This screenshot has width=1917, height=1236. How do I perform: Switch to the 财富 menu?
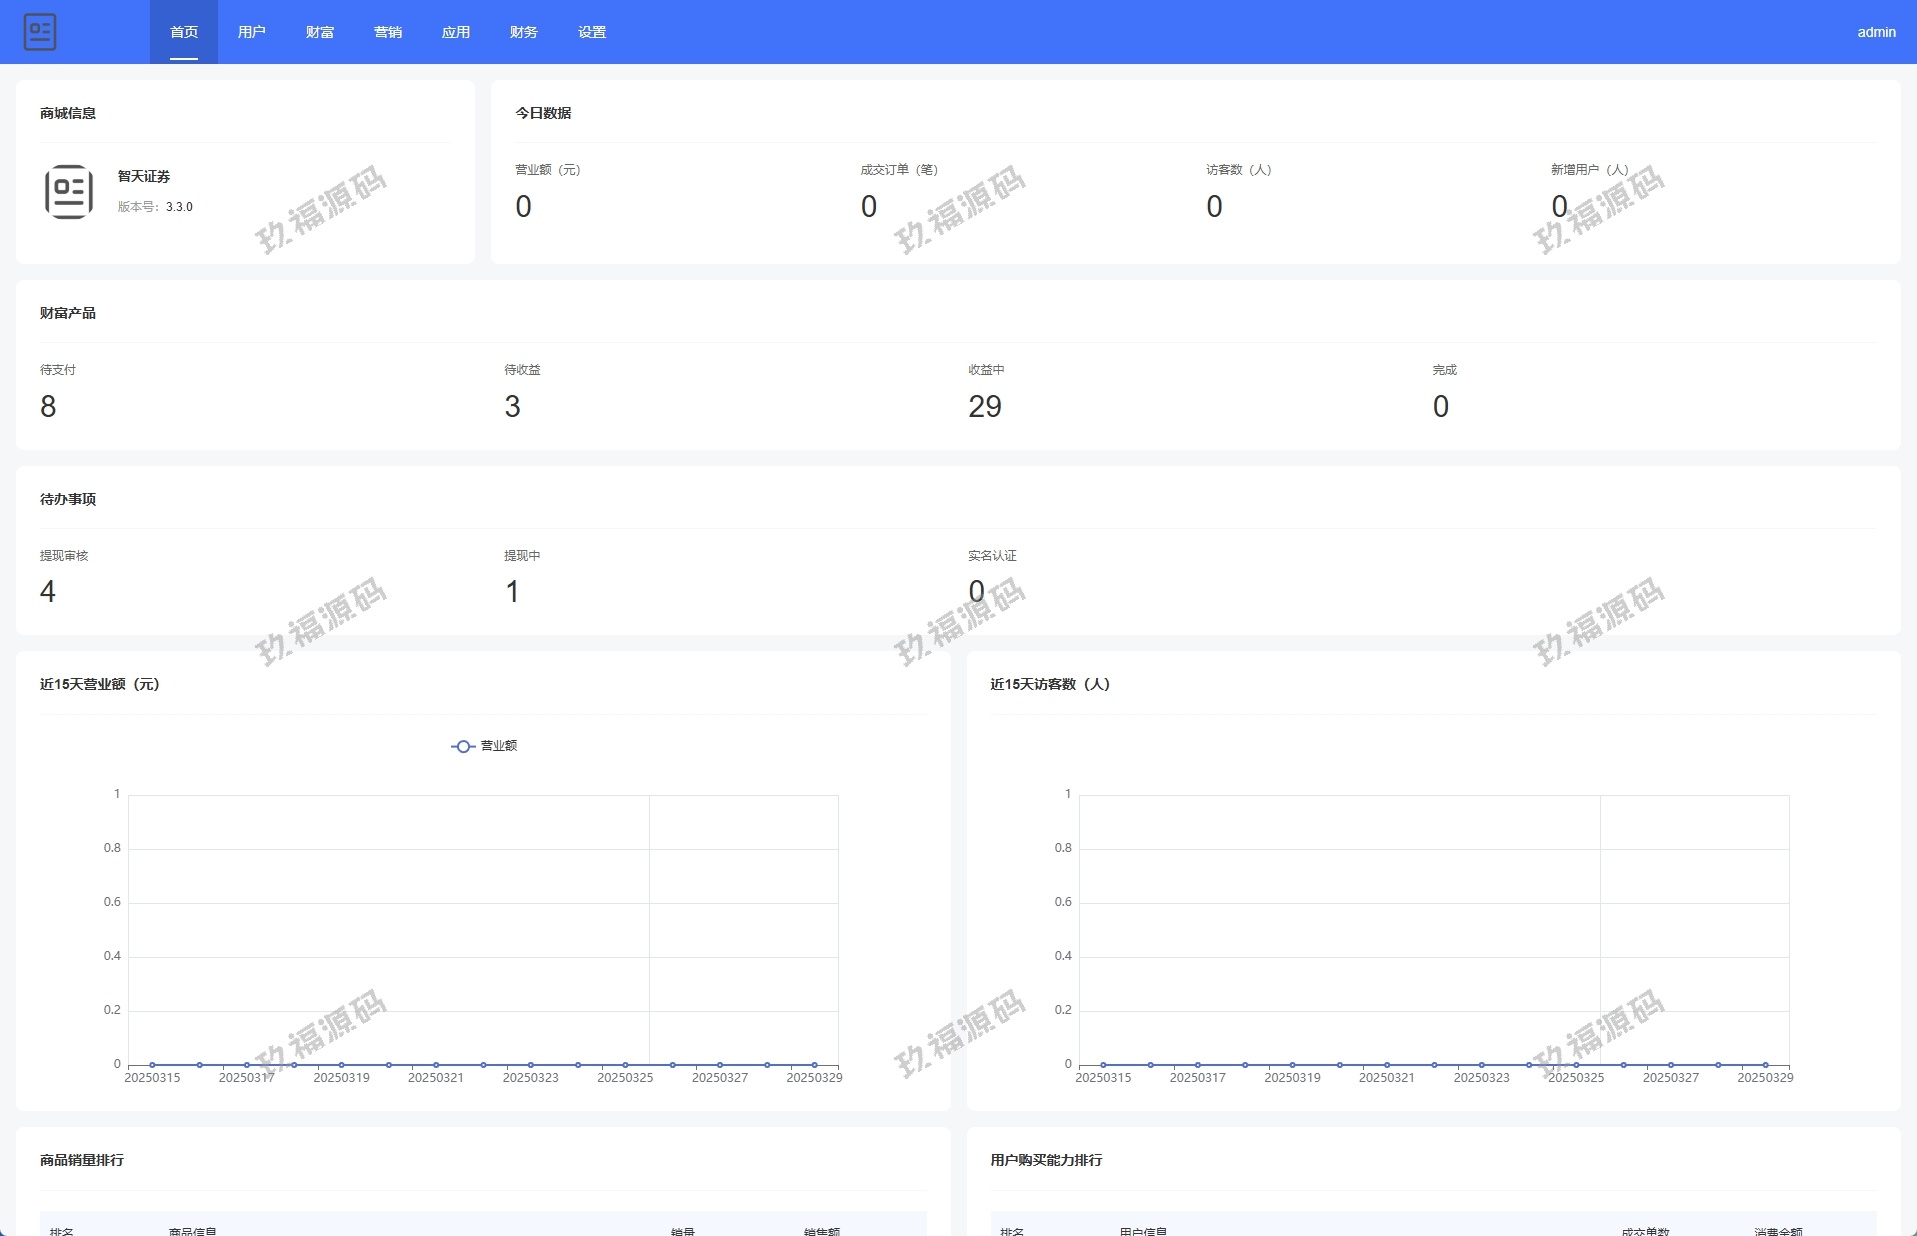(320, 32)
